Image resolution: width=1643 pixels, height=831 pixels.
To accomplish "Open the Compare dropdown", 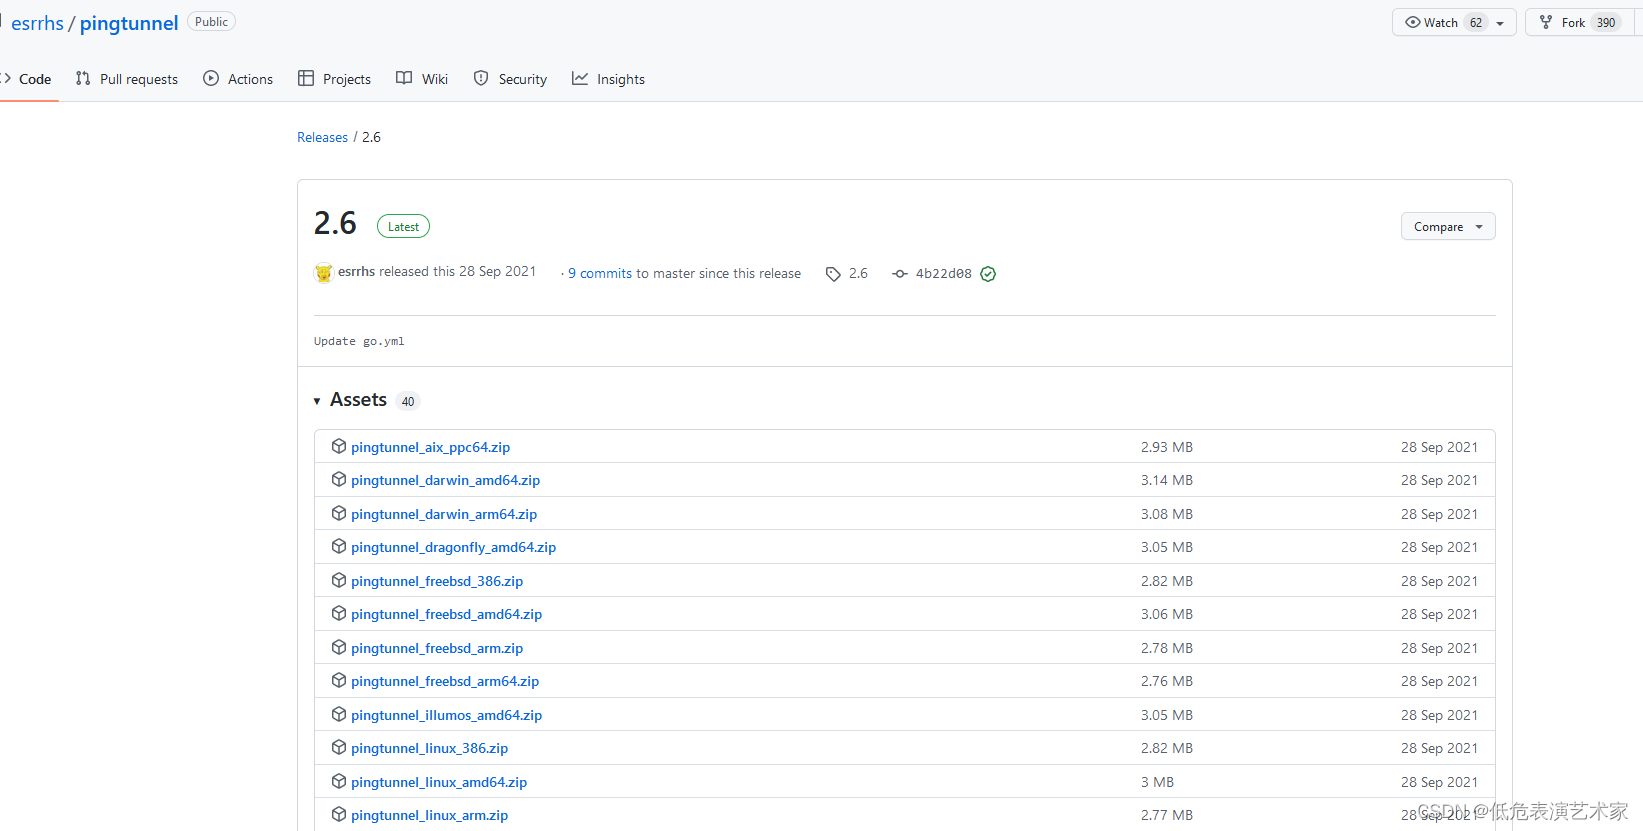I will coord(1448,227).
